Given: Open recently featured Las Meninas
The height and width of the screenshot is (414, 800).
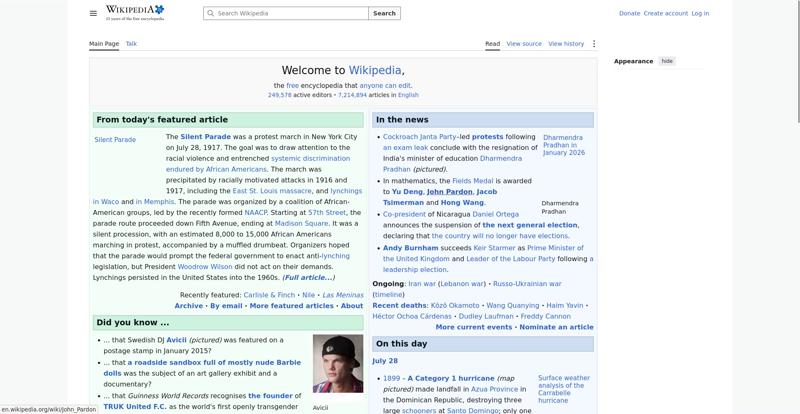Looking at the screenshot, I should 343,295.
